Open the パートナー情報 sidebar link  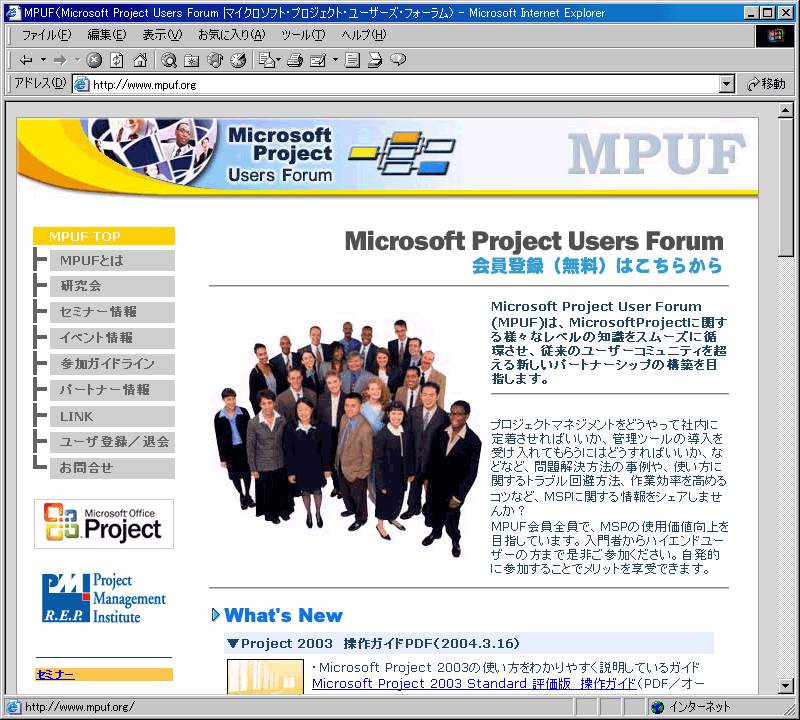[x=112, y=390]
